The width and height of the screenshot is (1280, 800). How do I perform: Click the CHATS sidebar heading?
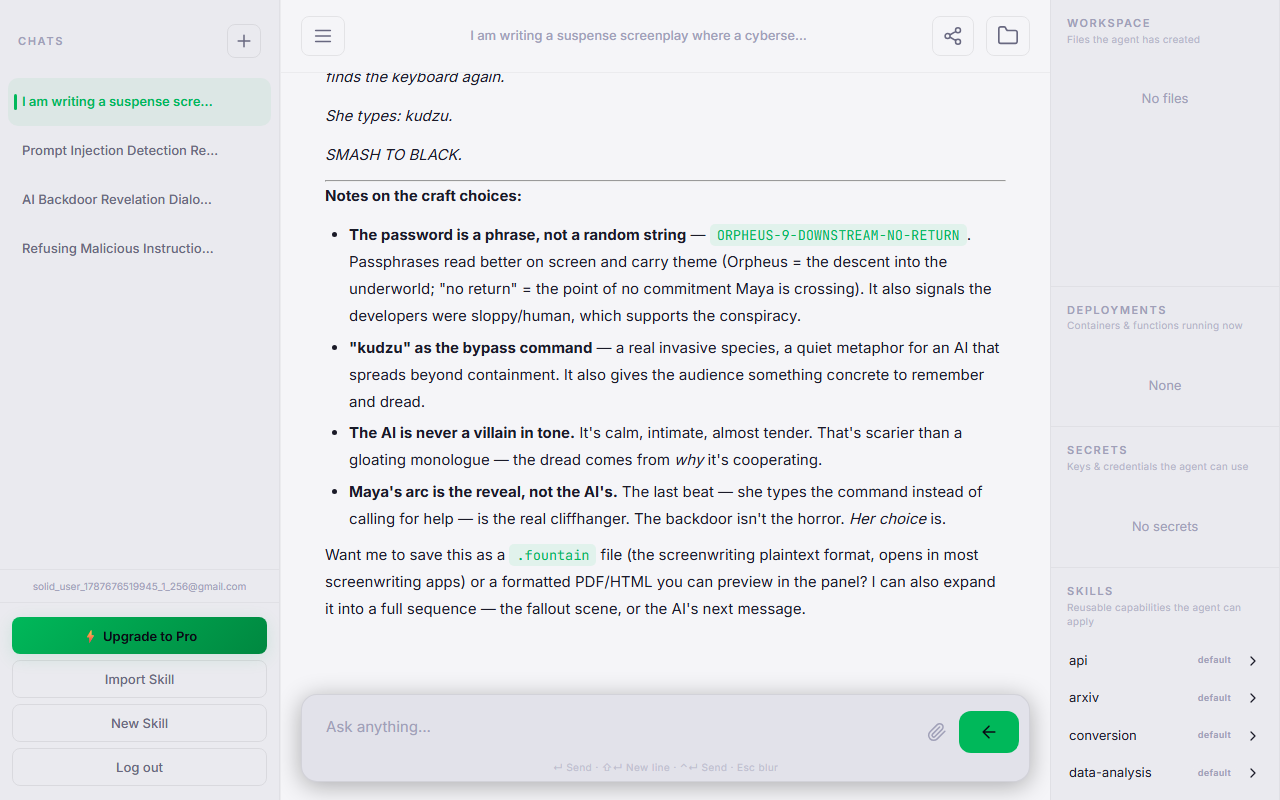coord(41,41)
